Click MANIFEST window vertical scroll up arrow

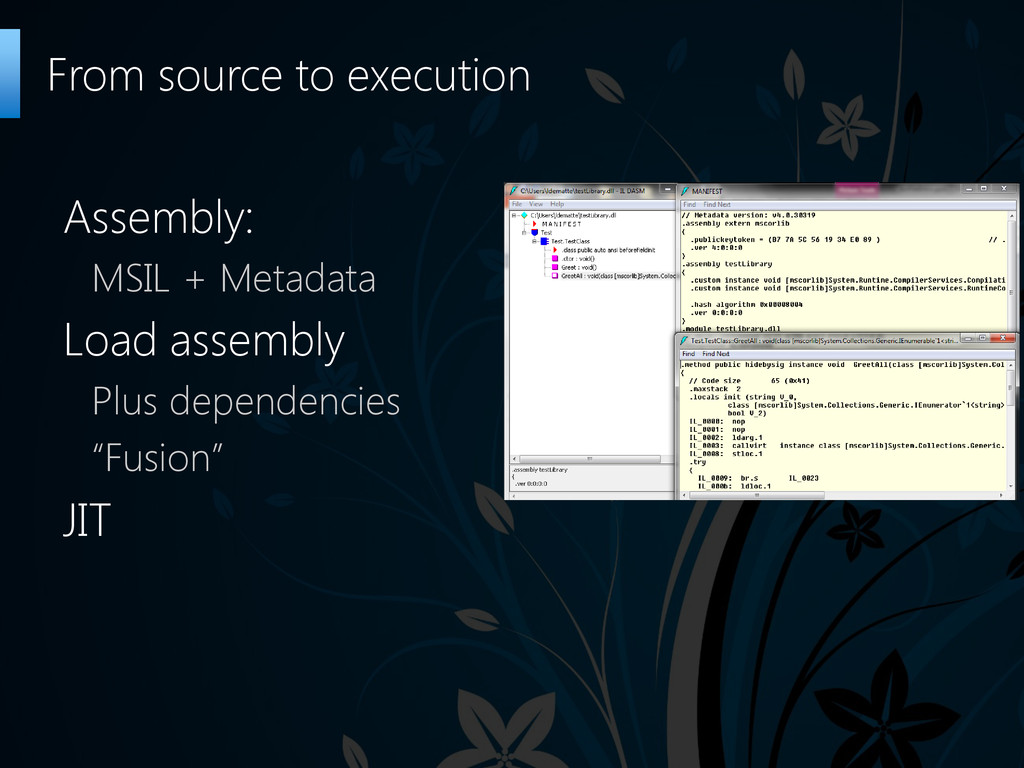[1012, 216]
